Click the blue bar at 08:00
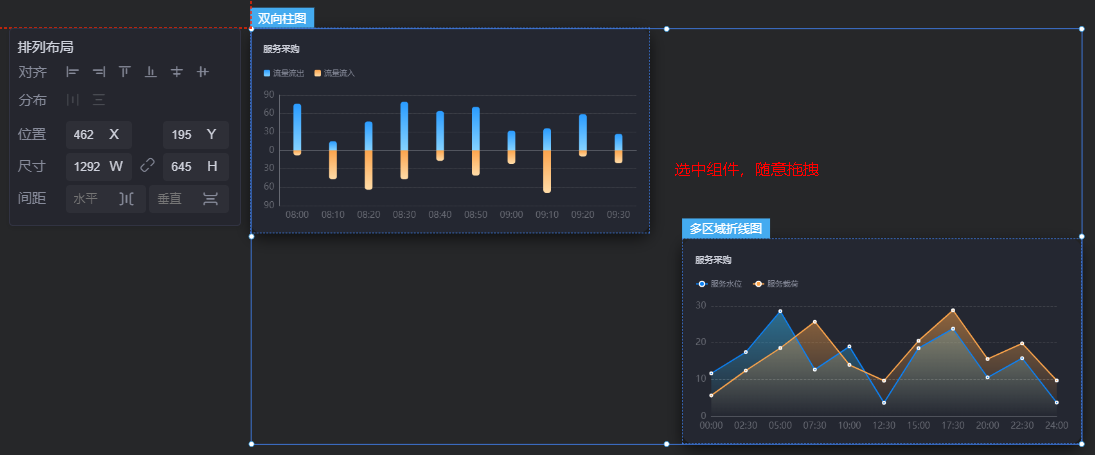The width and height of the screenshot is (1095, 455). click(x=297, y=127)
